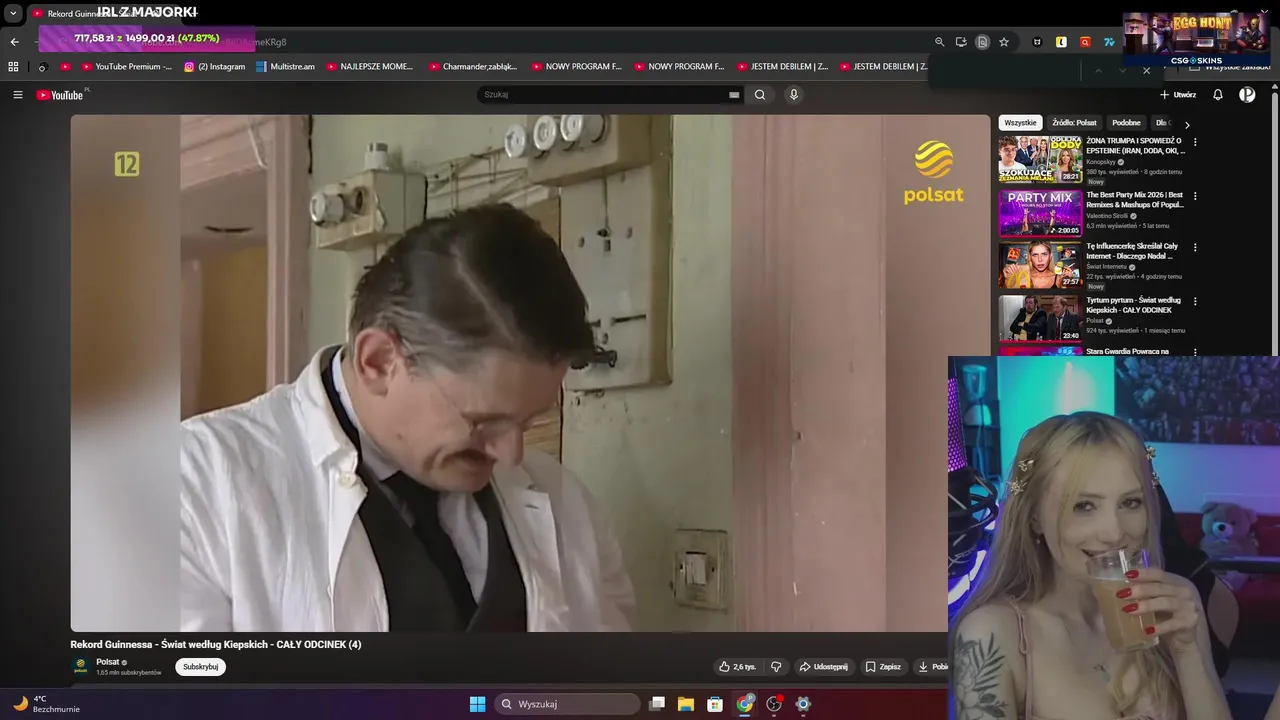Start voice search with the microphone icon
Screen dimensions: 1280x720
[794, 95]
